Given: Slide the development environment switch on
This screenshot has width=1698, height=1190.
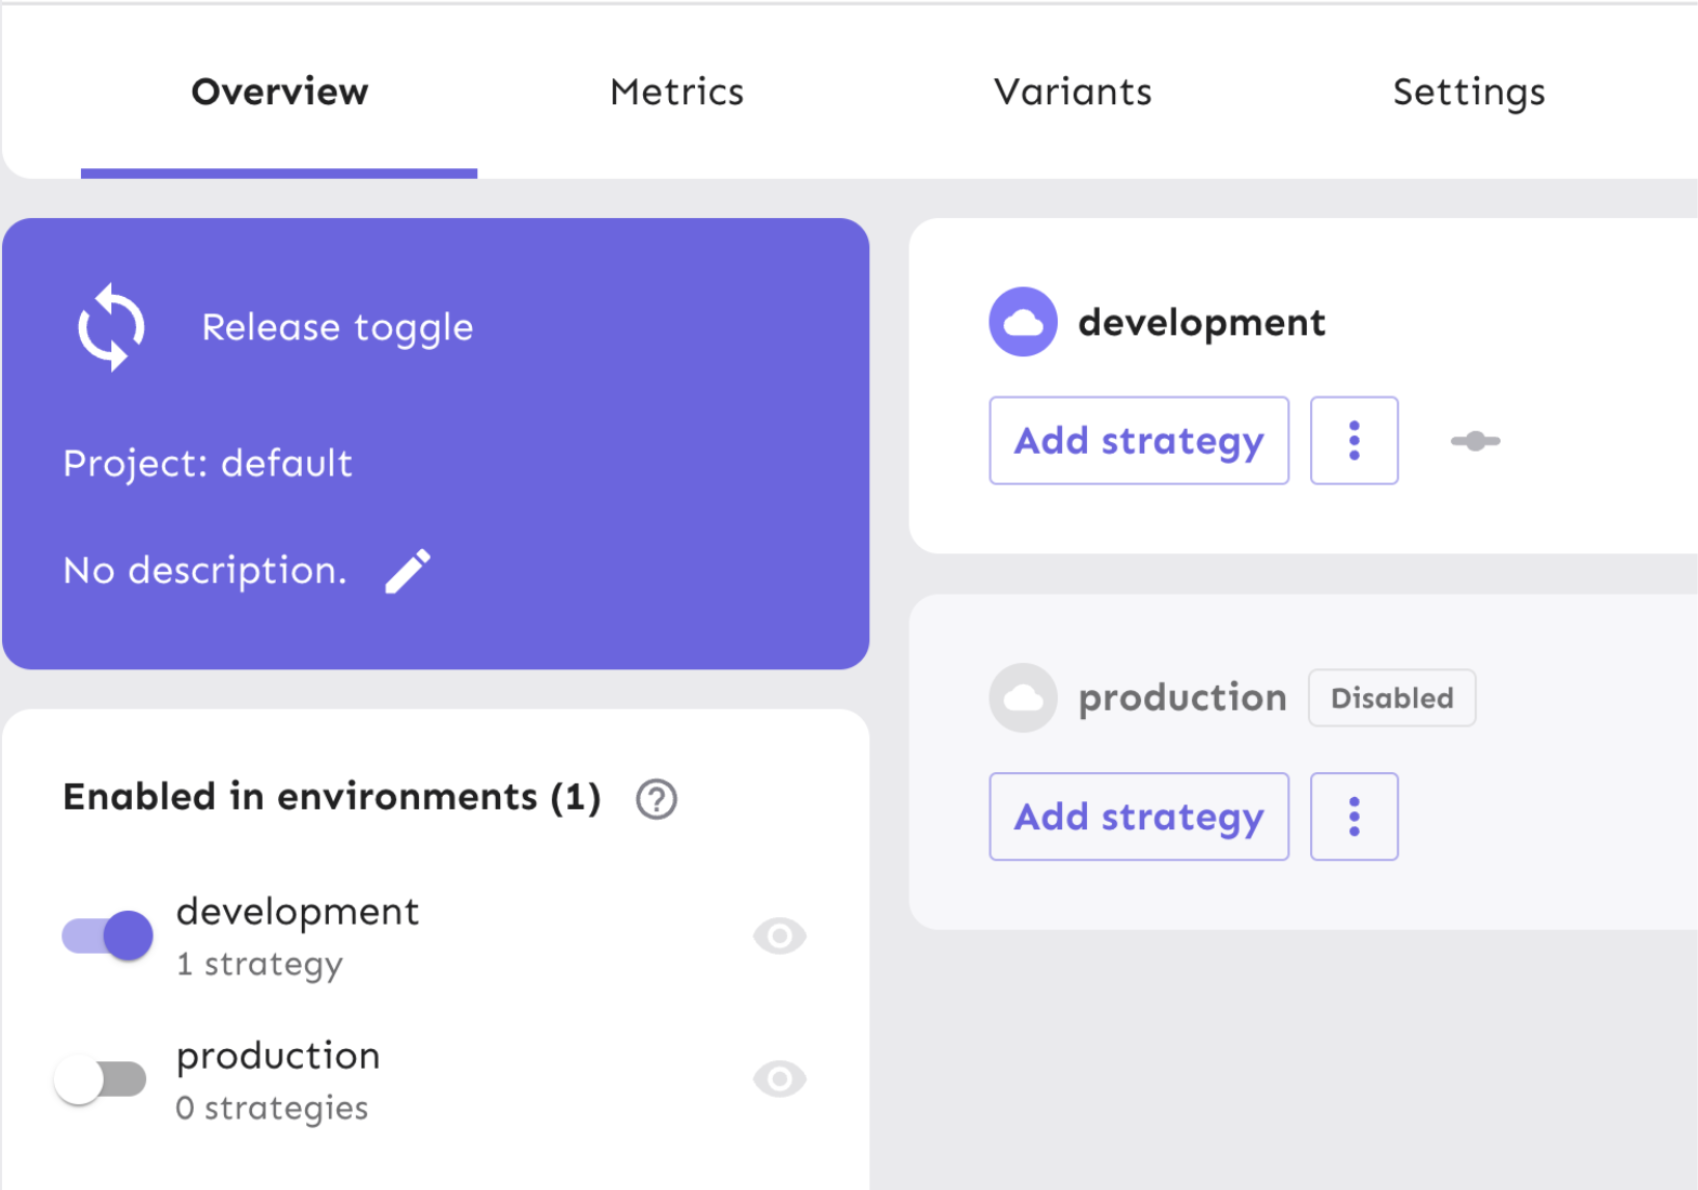Looking at the screenshot, I should 105,935.
